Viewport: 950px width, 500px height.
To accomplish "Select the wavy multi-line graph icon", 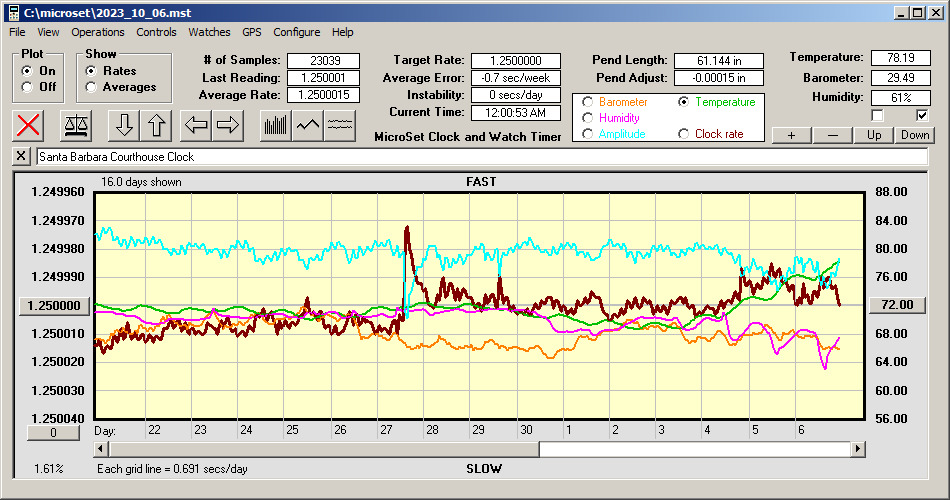I will point(341,125).
